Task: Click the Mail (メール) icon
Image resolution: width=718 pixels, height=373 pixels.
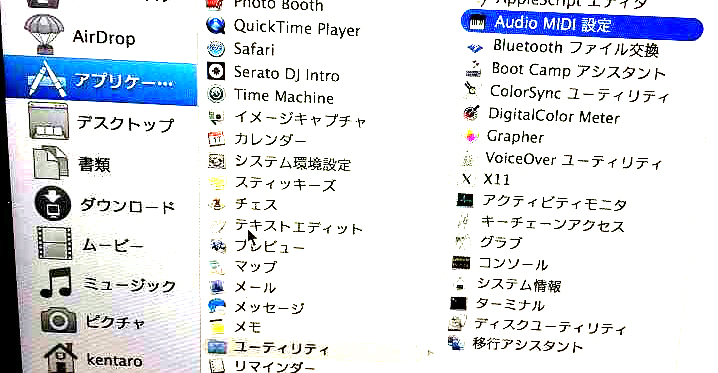Action: (217, 287)
